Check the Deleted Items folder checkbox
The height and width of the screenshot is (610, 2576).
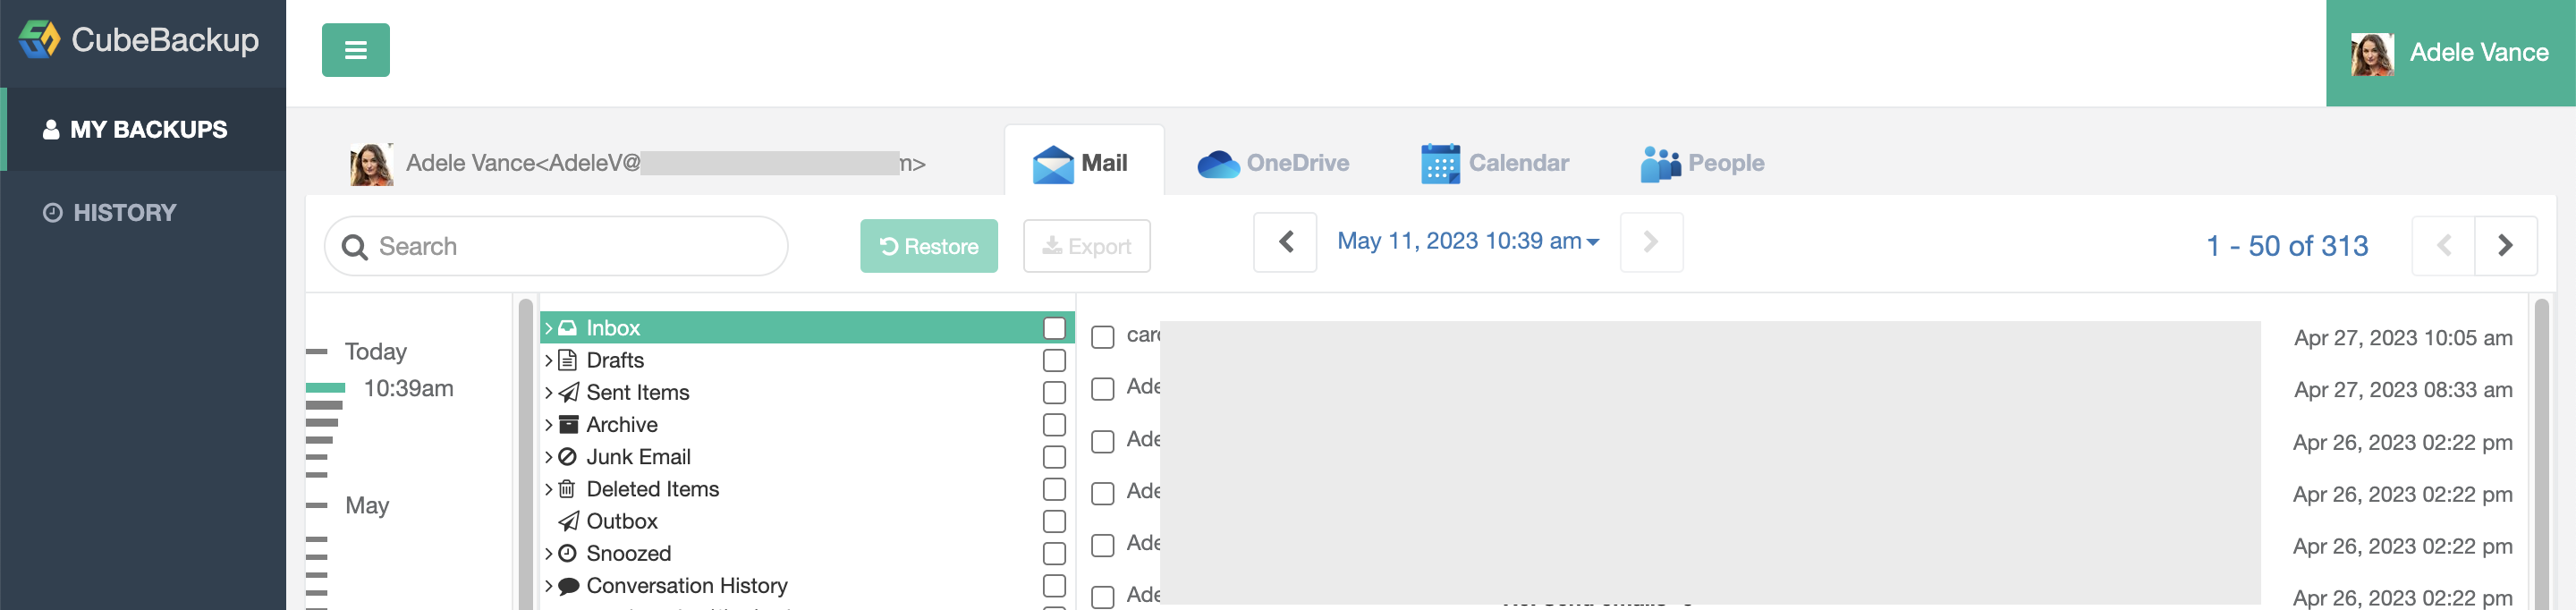tap(1054, 489)
